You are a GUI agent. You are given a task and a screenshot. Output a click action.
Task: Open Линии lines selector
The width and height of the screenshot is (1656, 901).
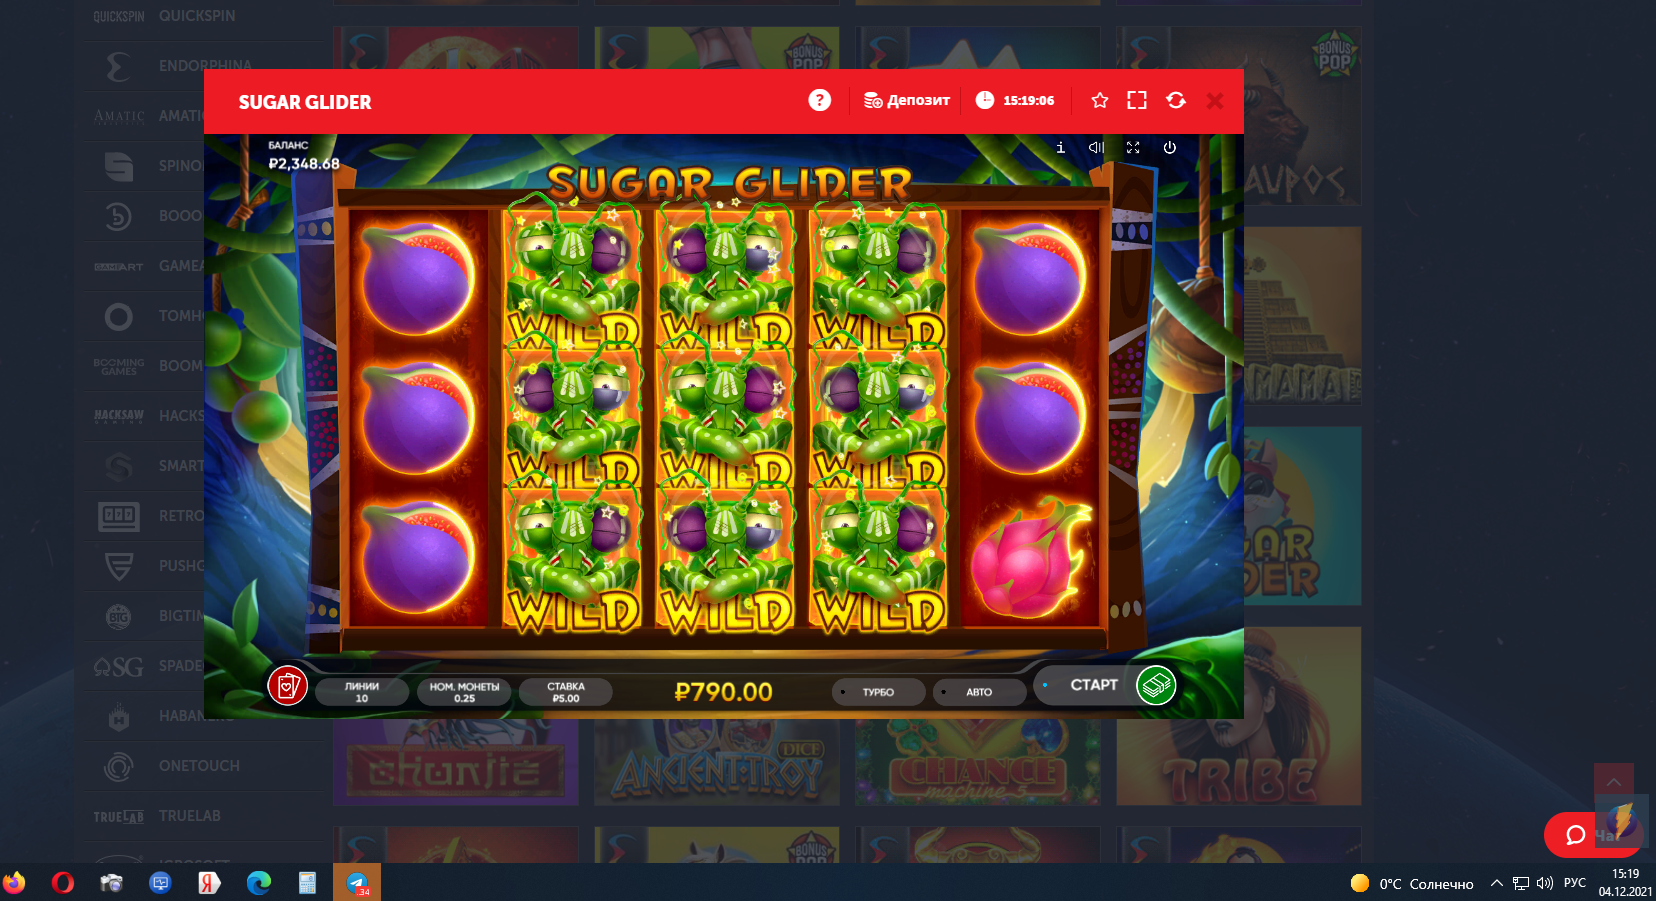pos(362,692)
